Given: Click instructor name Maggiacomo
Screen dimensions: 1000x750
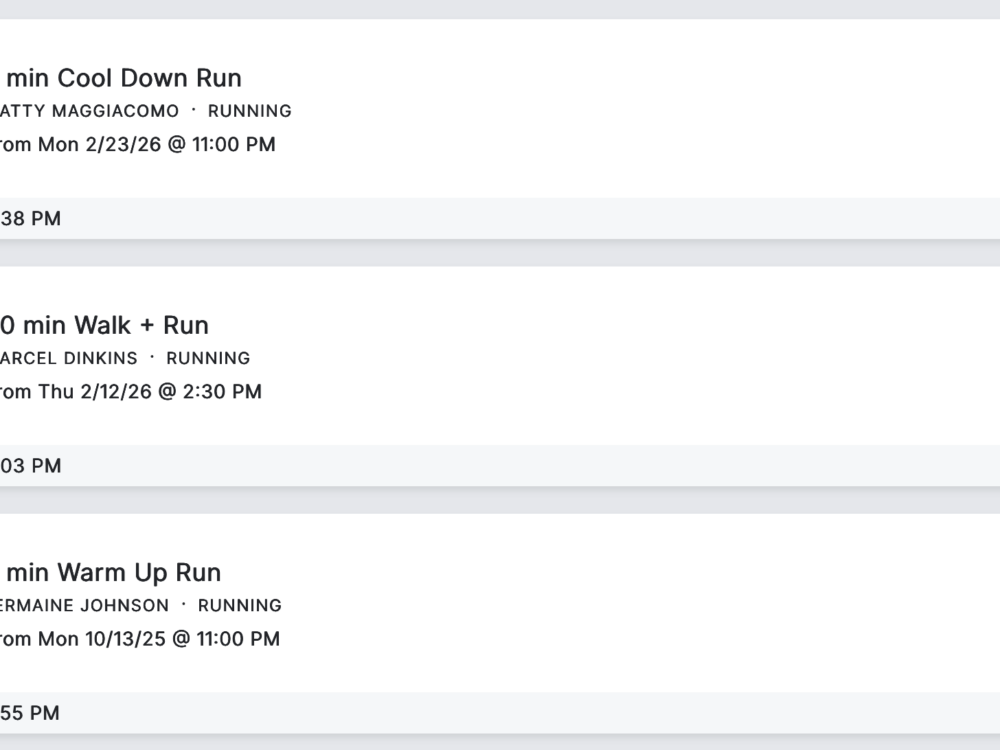Looking at the screenshot, I should pos(90,111).
